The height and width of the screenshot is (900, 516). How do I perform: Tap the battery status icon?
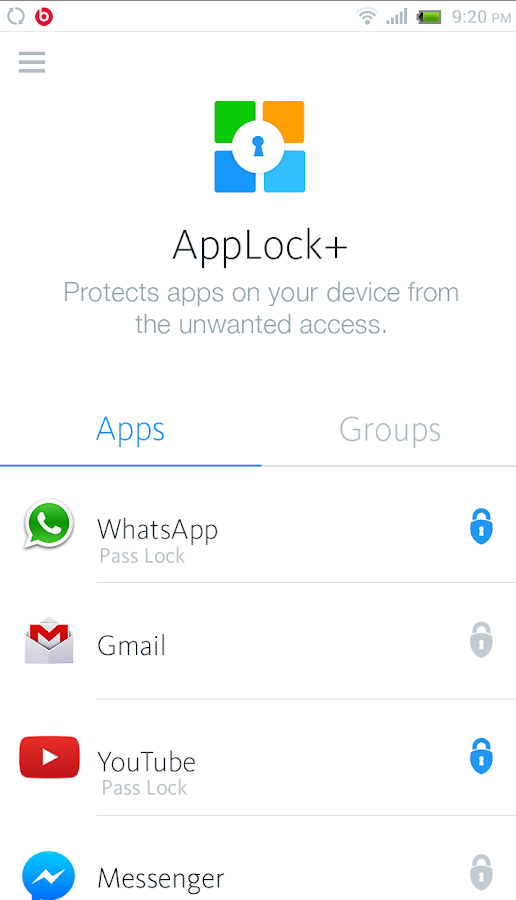429,17
